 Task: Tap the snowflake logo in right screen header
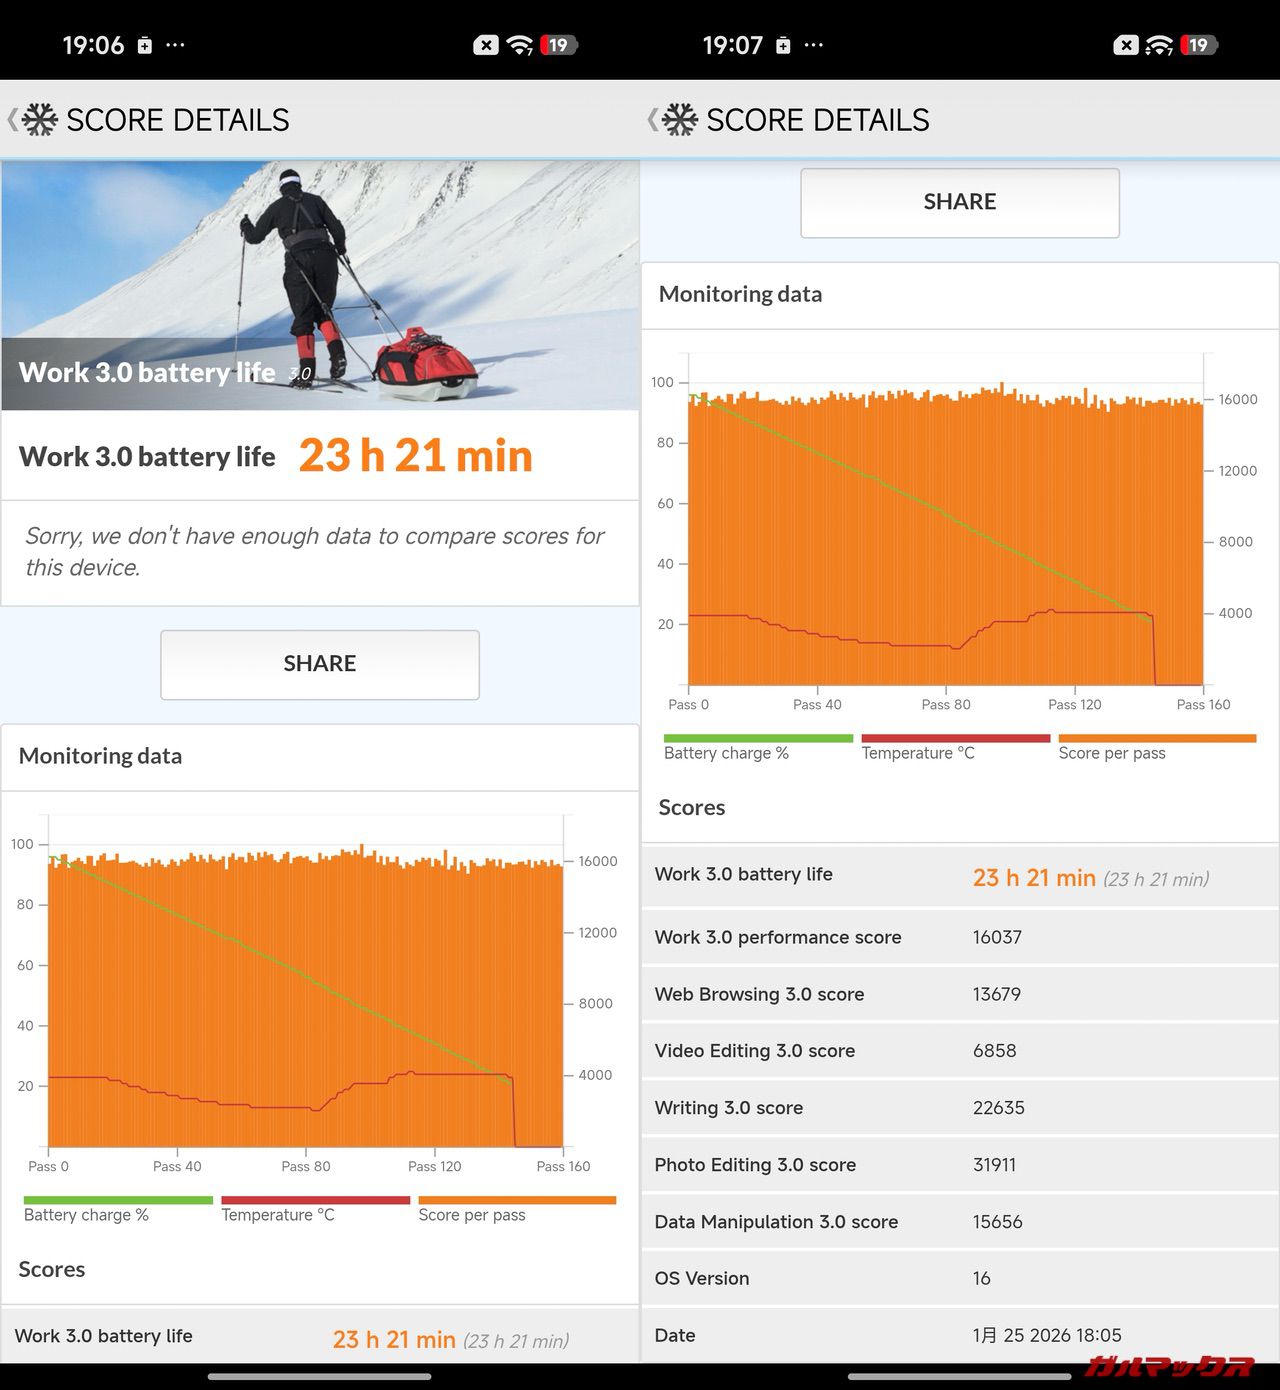(x=680, y=120)
